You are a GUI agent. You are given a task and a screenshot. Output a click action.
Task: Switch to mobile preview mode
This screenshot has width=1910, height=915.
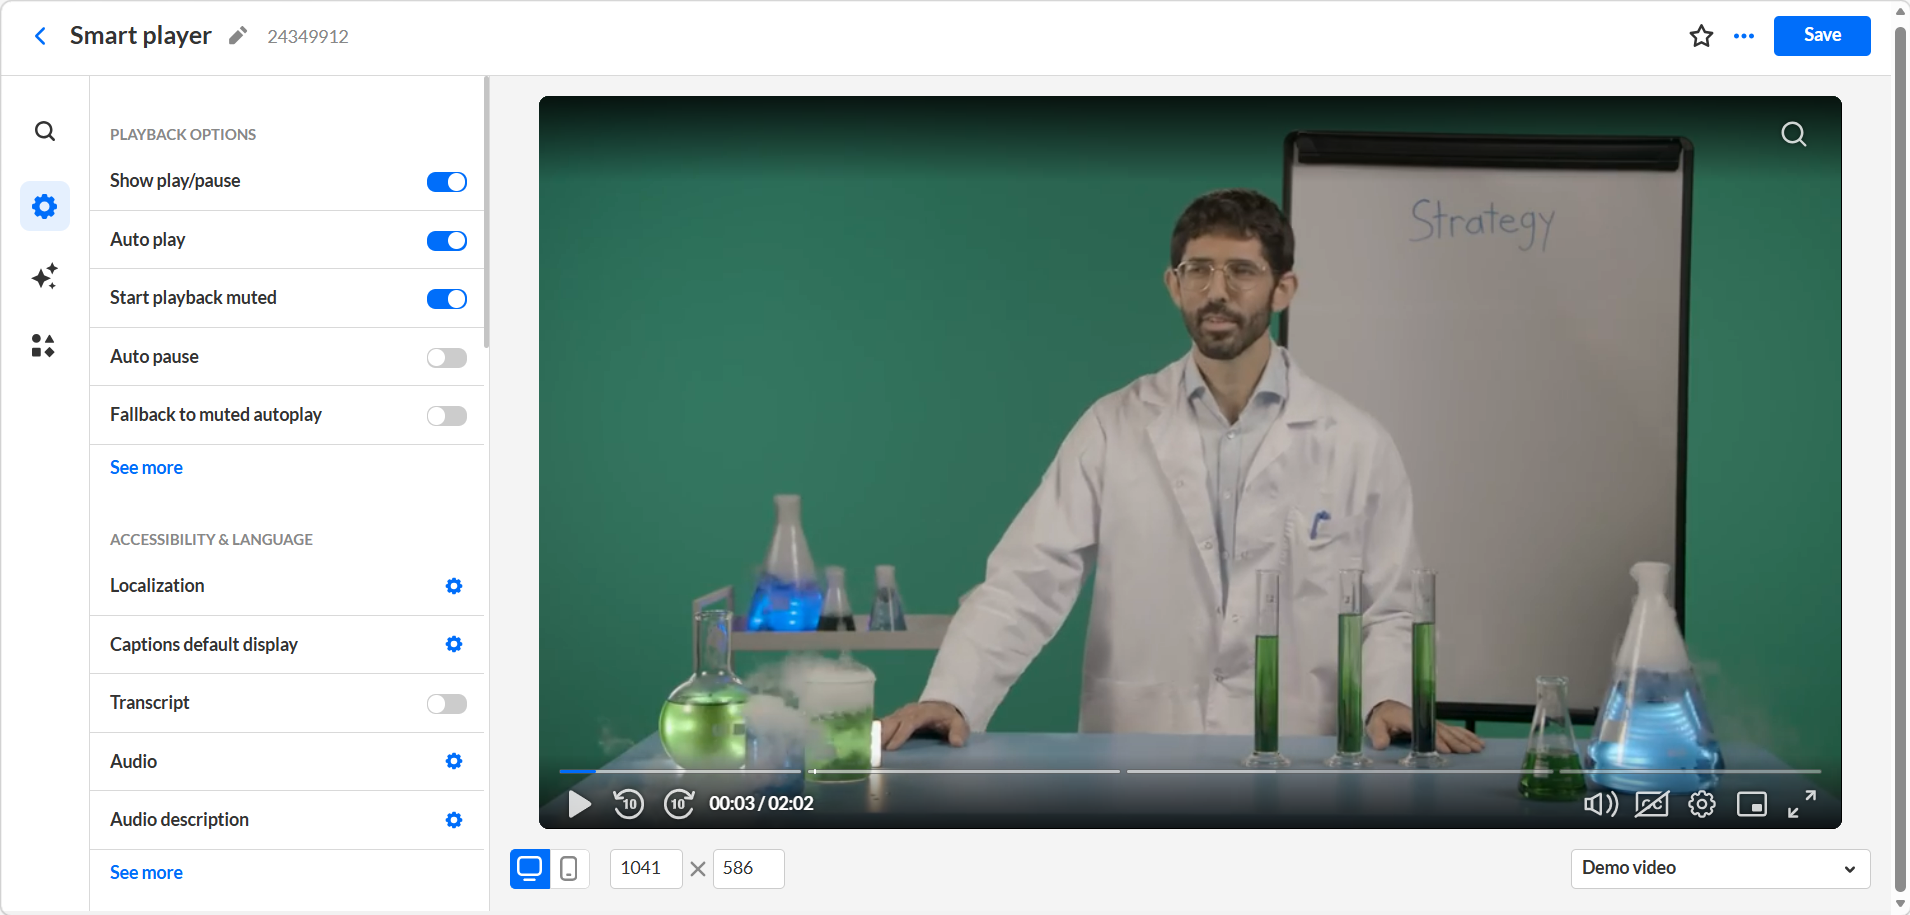[x=569, y=869]
